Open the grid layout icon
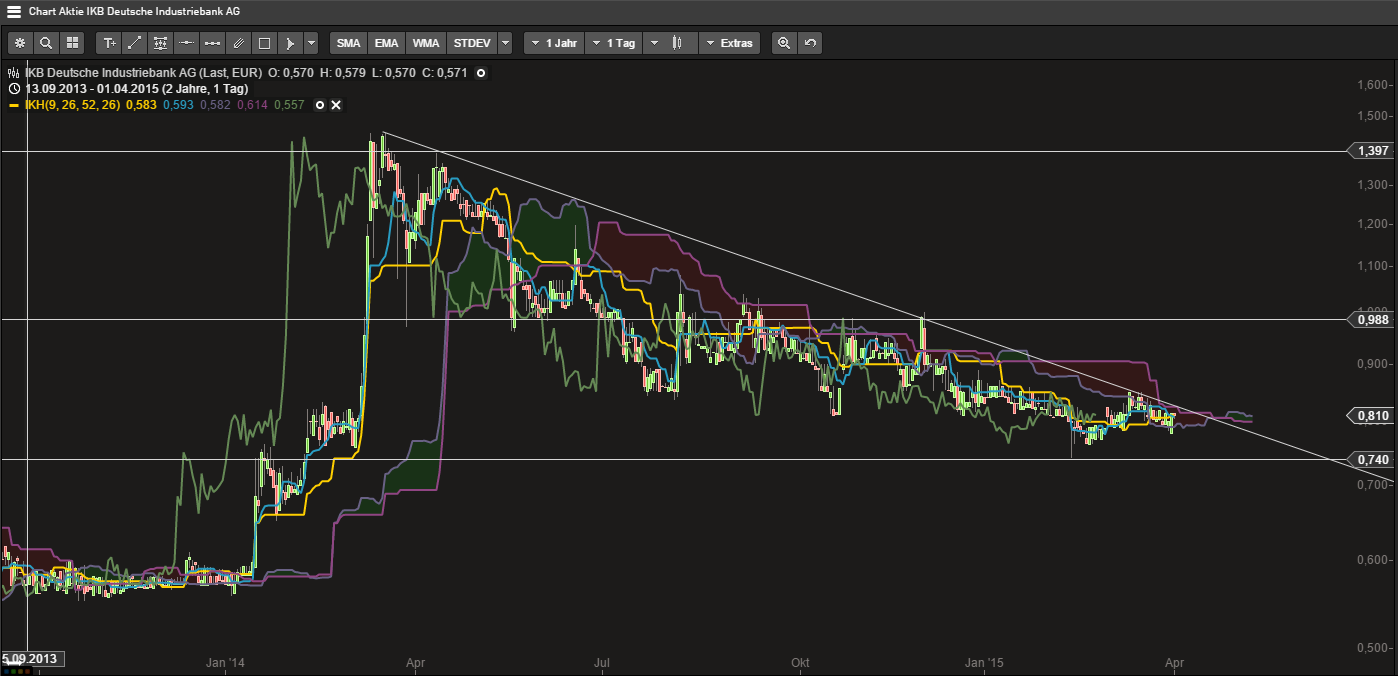 (72, 43)
